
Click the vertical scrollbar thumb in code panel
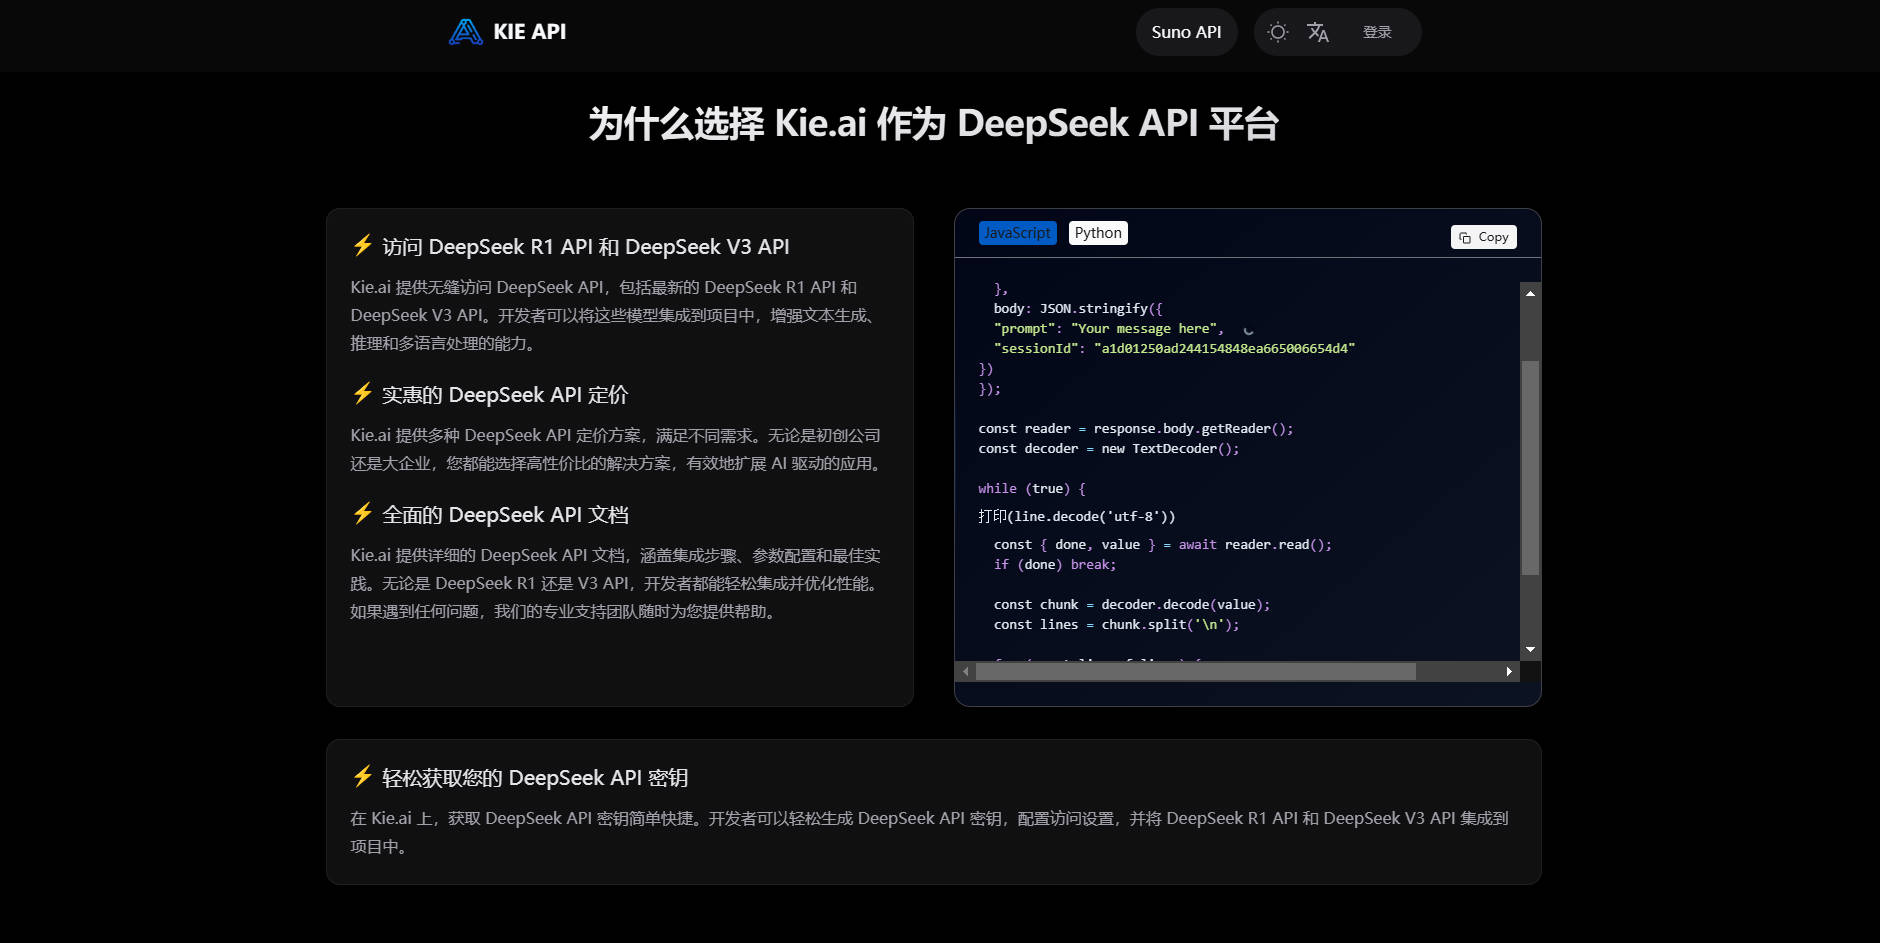point(1530,468)
